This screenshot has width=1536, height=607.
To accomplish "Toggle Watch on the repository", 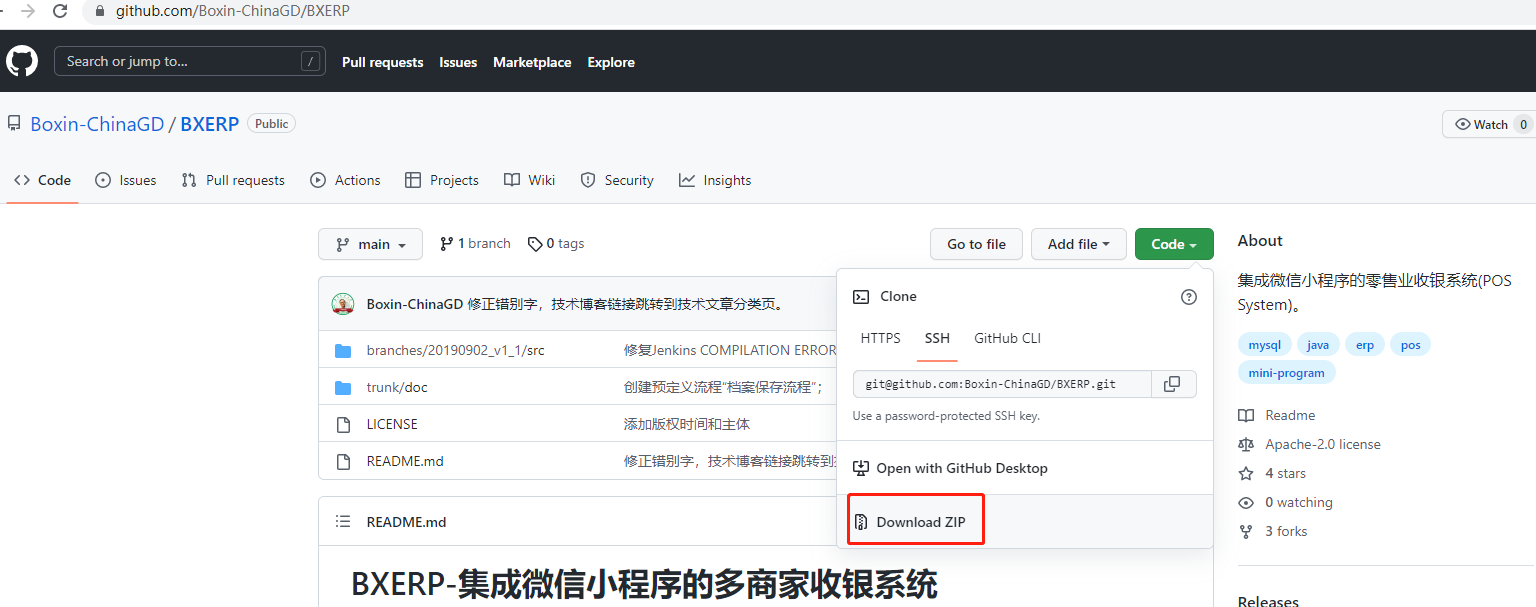I will pos(1489,124).
